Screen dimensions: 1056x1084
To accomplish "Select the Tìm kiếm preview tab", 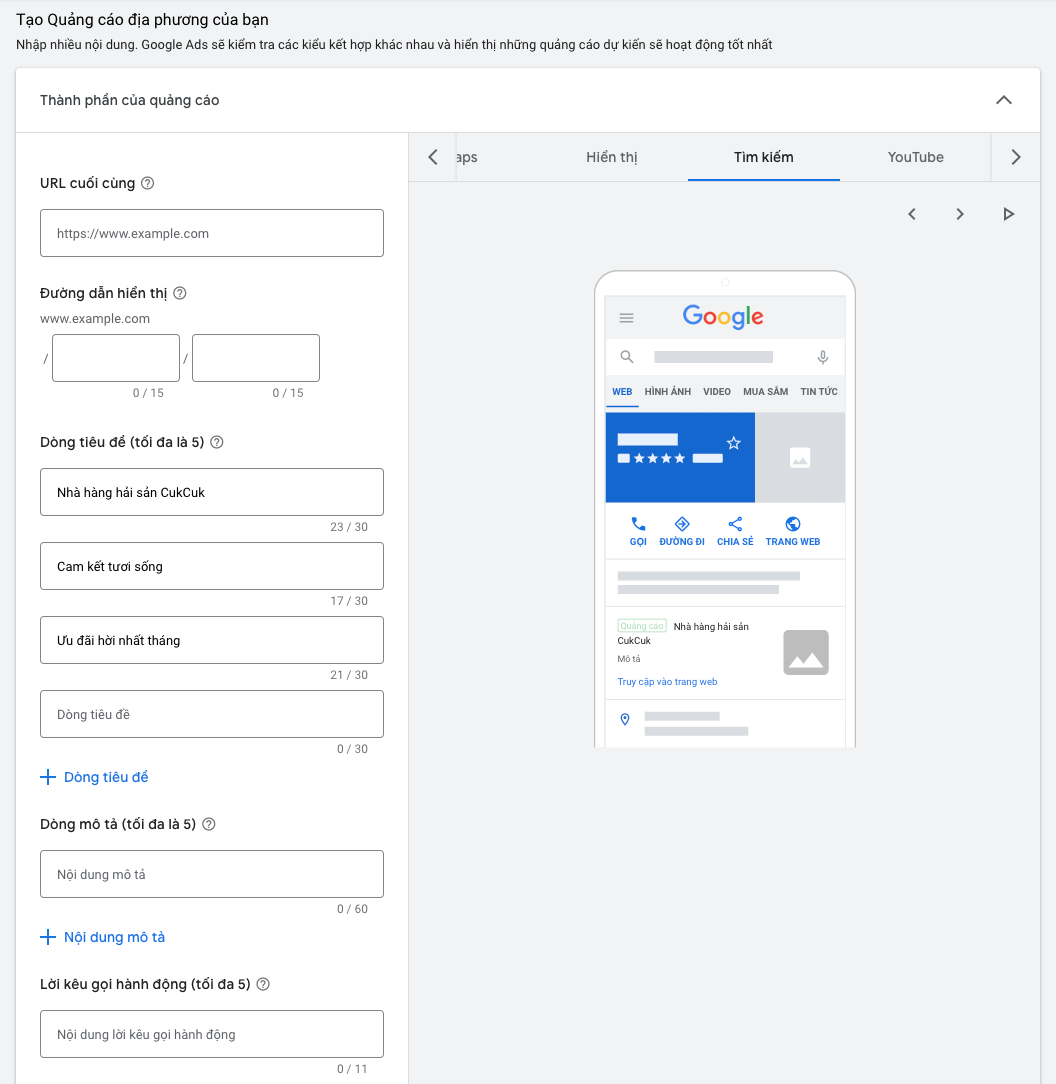I will (x=763, y=158).
